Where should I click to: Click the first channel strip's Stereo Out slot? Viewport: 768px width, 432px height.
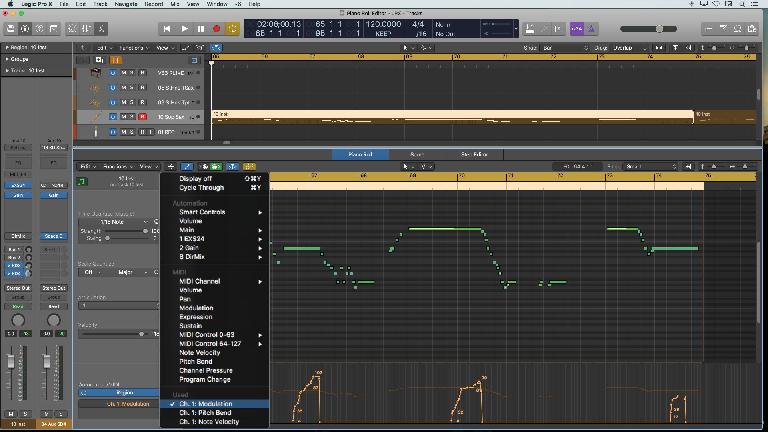click(18, 288)
